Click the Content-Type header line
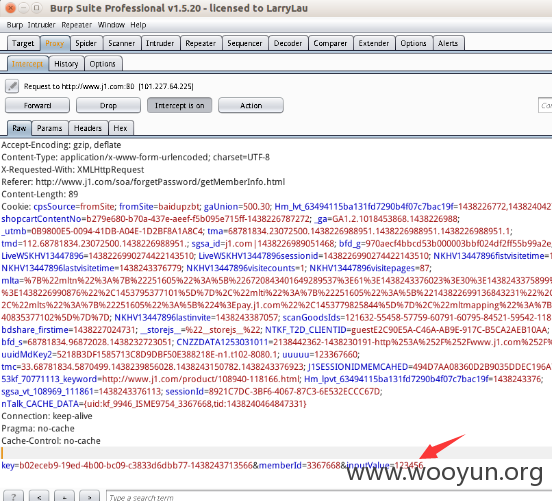This screenshot has width=552, height=501. coord(136,157)
